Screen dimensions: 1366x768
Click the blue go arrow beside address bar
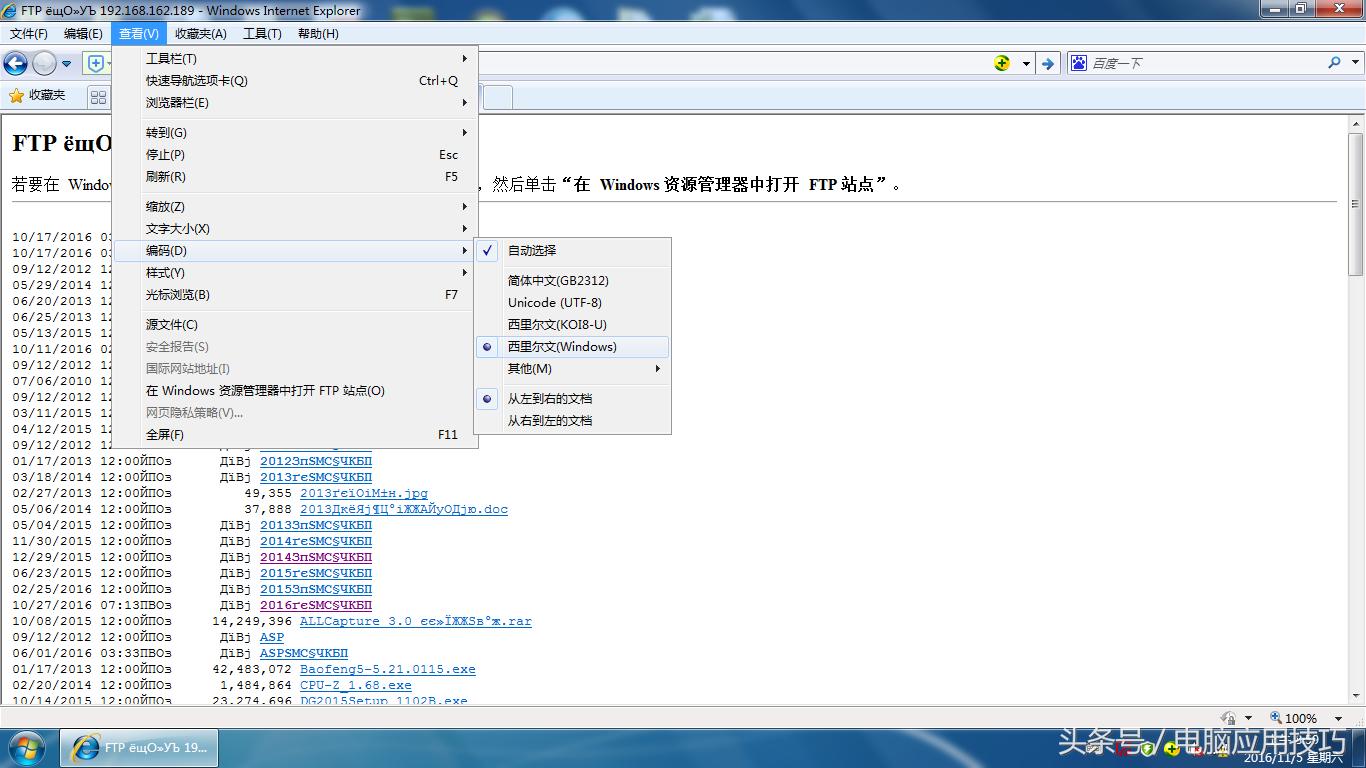pos(1047,62)
